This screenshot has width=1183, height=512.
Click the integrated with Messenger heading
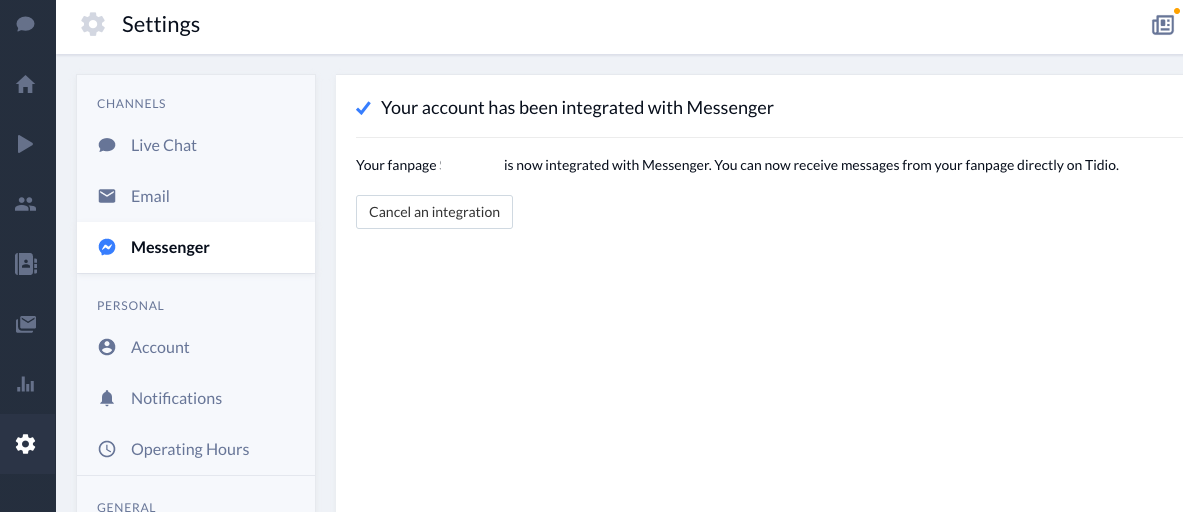577,108
